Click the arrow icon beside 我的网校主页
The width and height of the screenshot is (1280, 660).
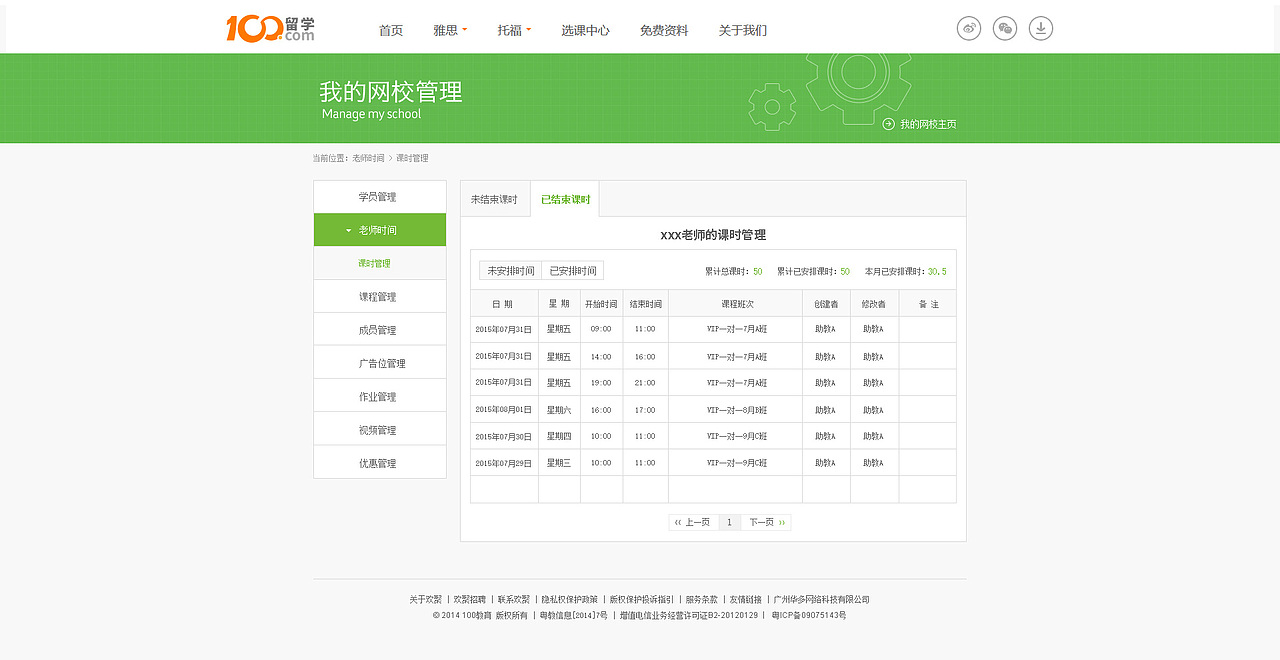pyautogui.click(x=888, y=124)
